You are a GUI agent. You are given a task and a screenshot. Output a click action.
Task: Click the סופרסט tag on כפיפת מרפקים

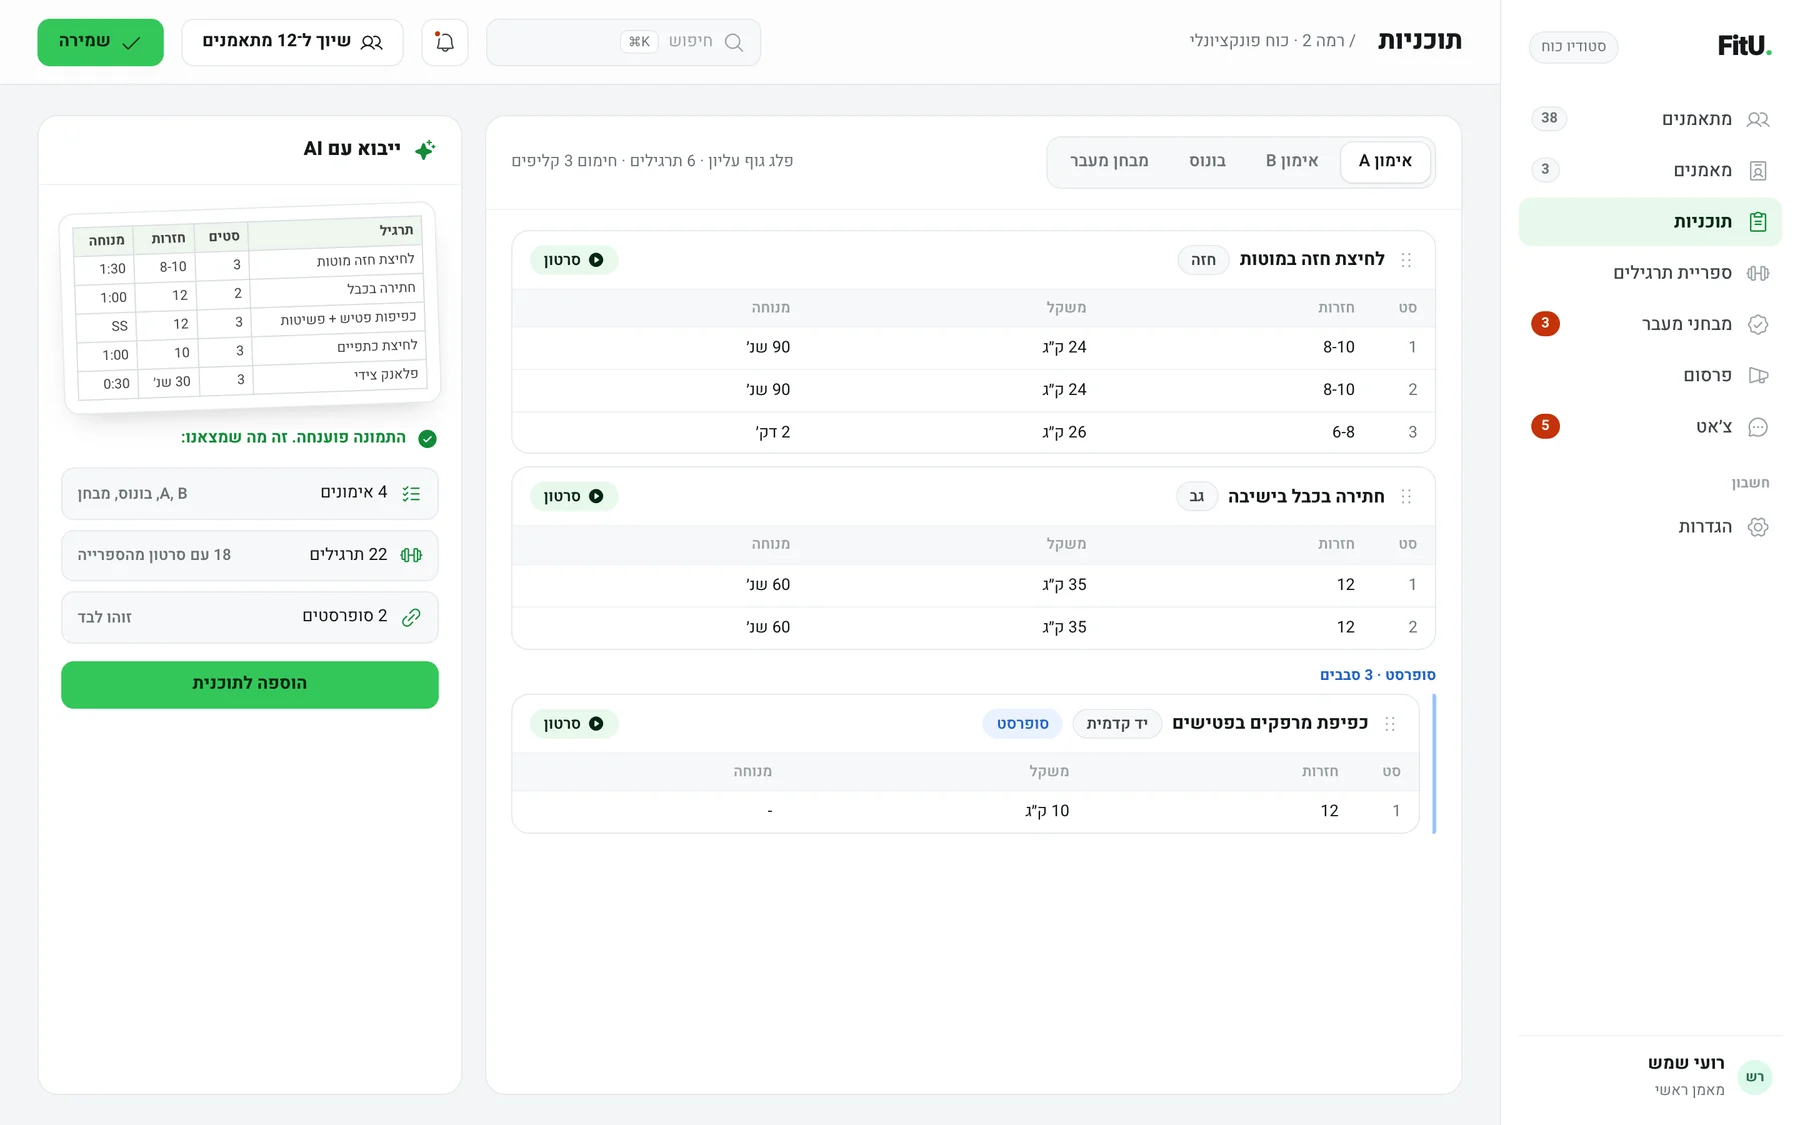pyautogui.click(x=1022, y=724)
